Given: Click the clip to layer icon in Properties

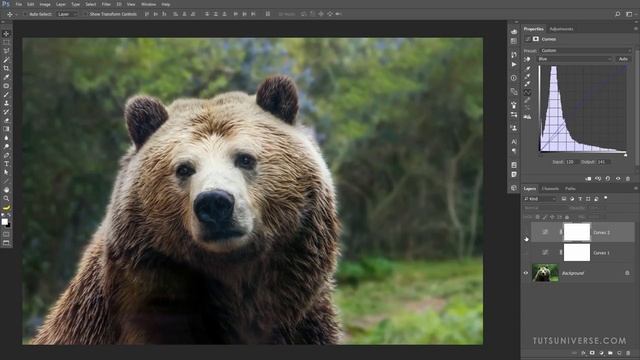Looking at the screenshot, I should (588, 179).
